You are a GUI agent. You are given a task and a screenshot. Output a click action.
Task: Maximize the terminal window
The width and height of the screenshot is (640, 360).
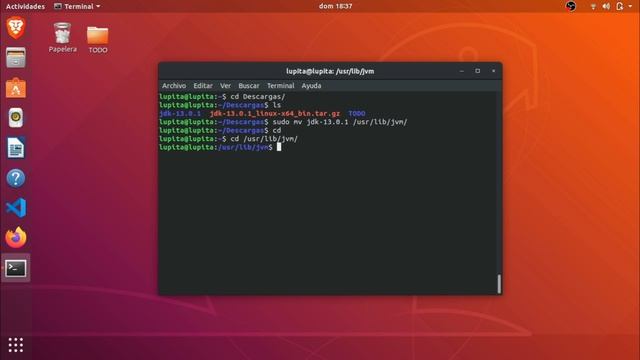pos(478,71)
